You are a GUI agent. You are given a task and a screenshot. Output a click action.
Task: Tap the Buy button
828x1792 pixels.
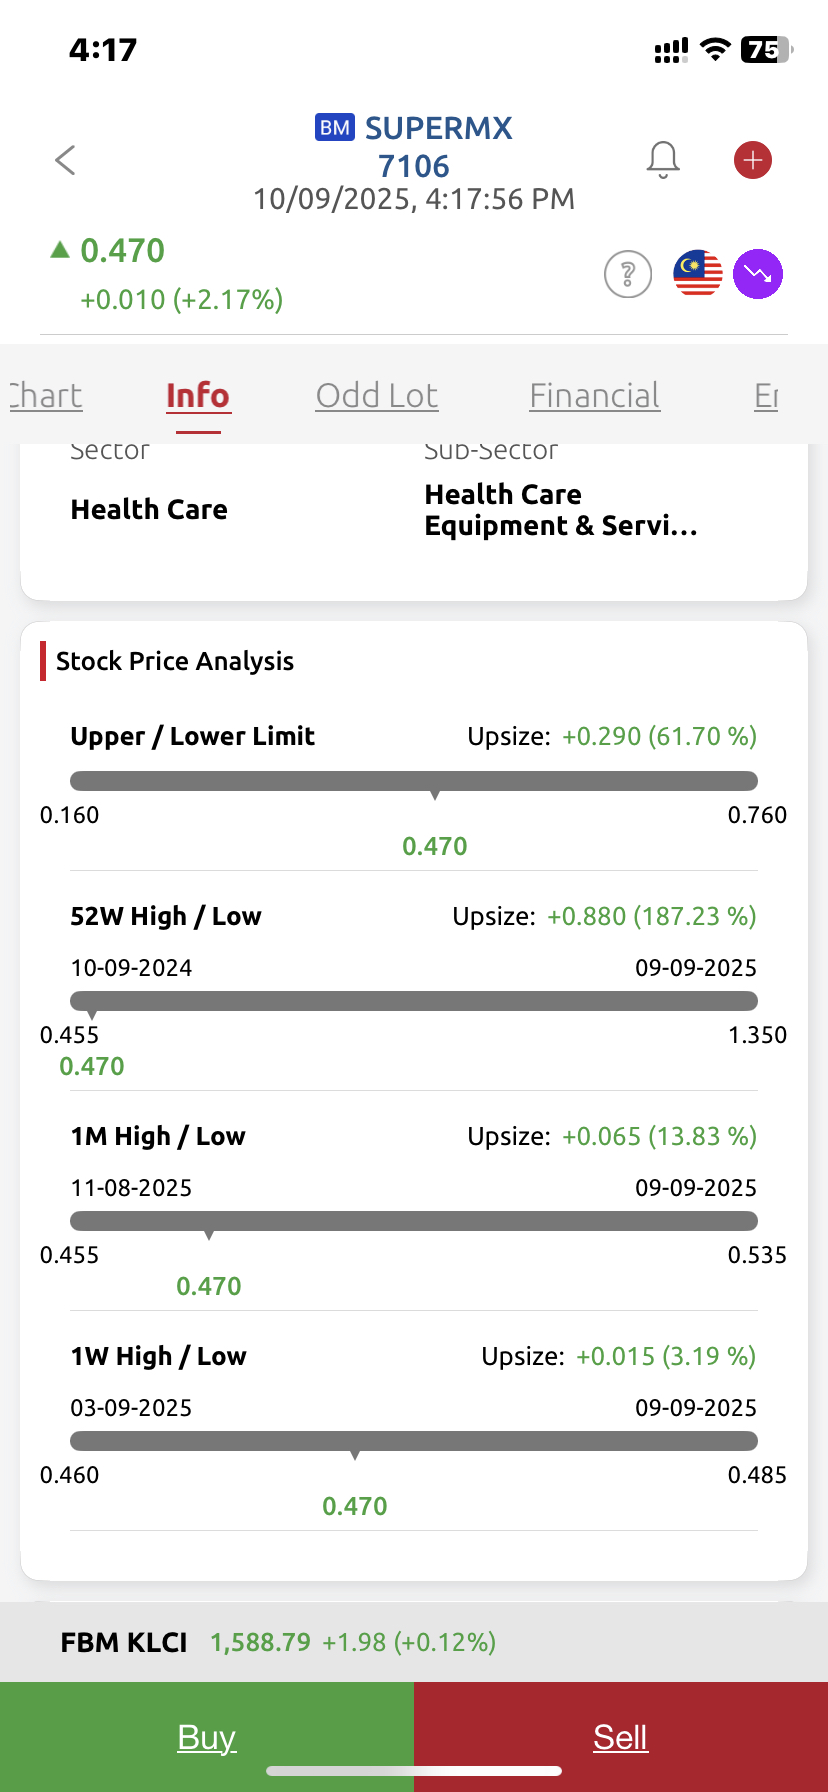[207, 1737]
